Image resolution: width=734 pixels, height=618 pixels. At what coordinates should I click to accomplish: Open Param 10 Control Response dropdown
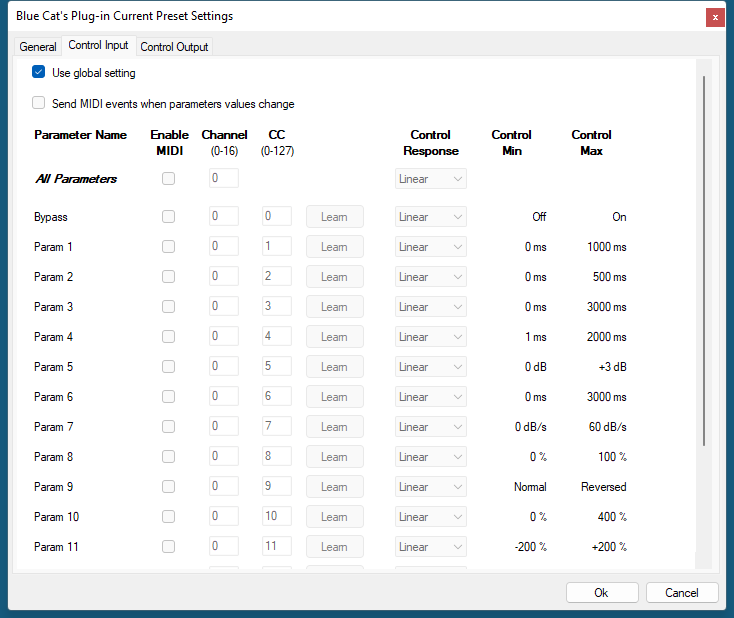pos(431,516)
